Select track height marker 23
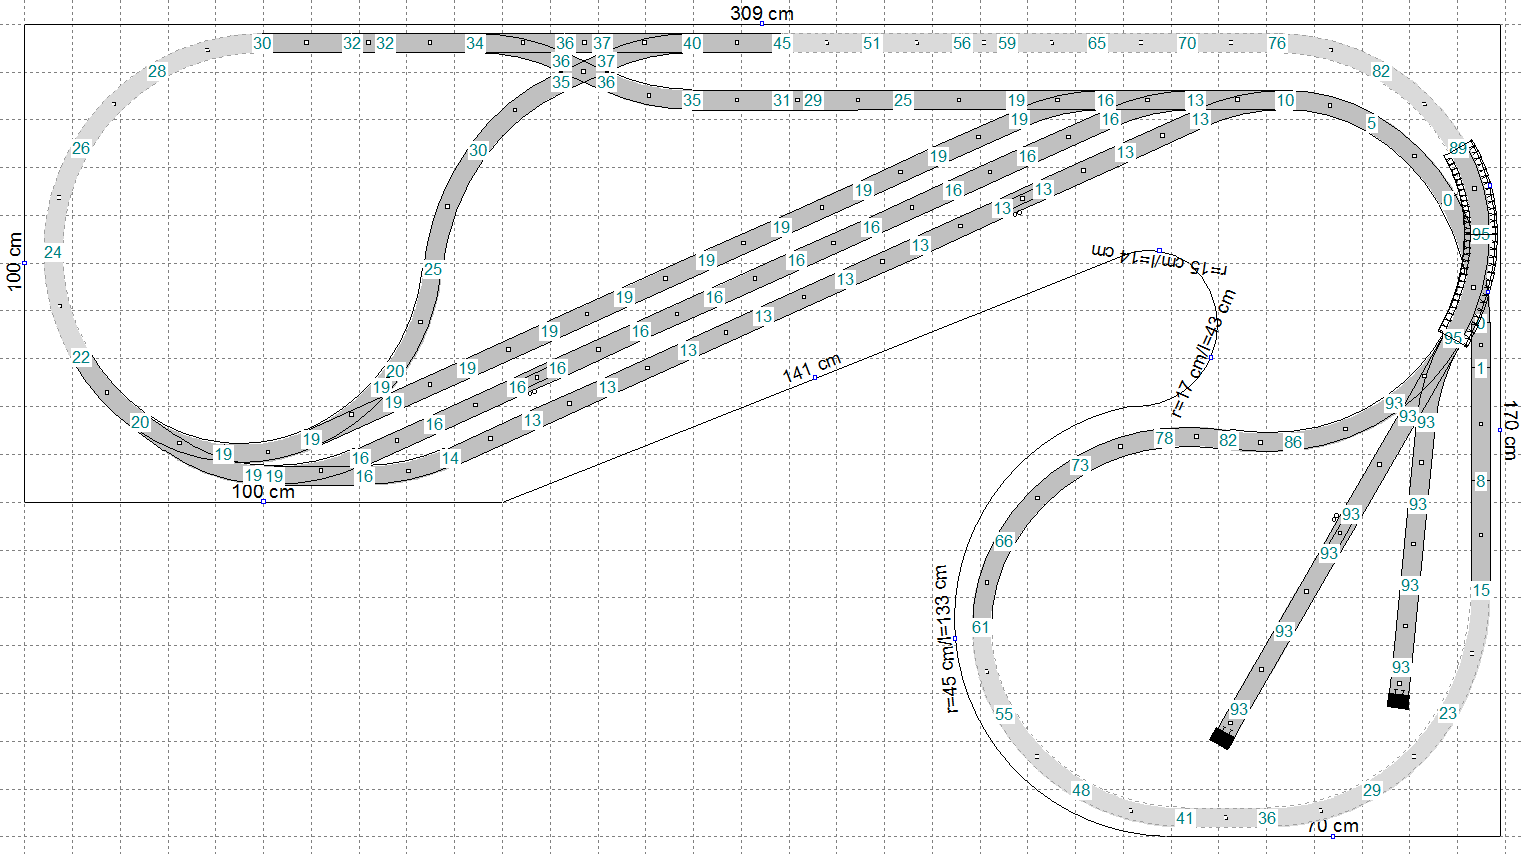 click(x=1448, y=713)
